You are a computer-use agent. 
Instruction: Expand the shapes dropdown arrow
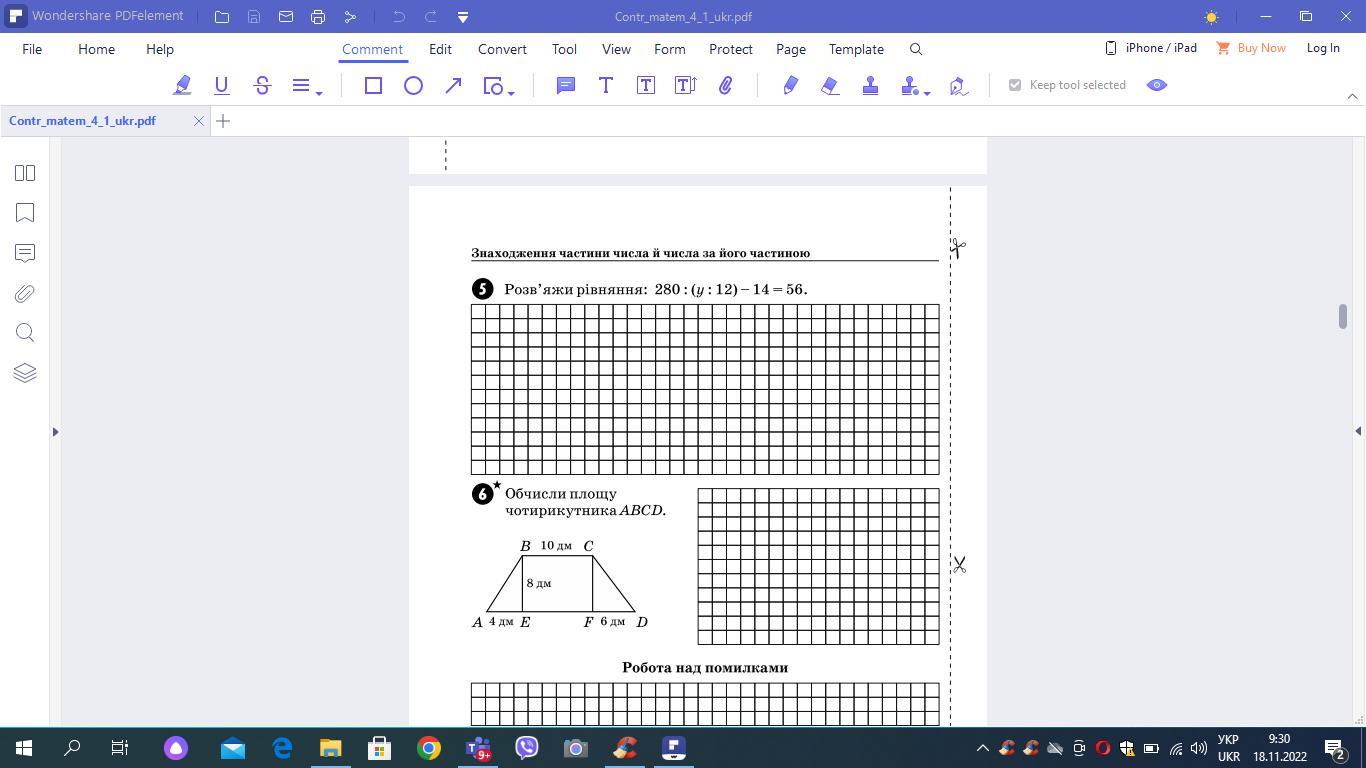(511, 92)
